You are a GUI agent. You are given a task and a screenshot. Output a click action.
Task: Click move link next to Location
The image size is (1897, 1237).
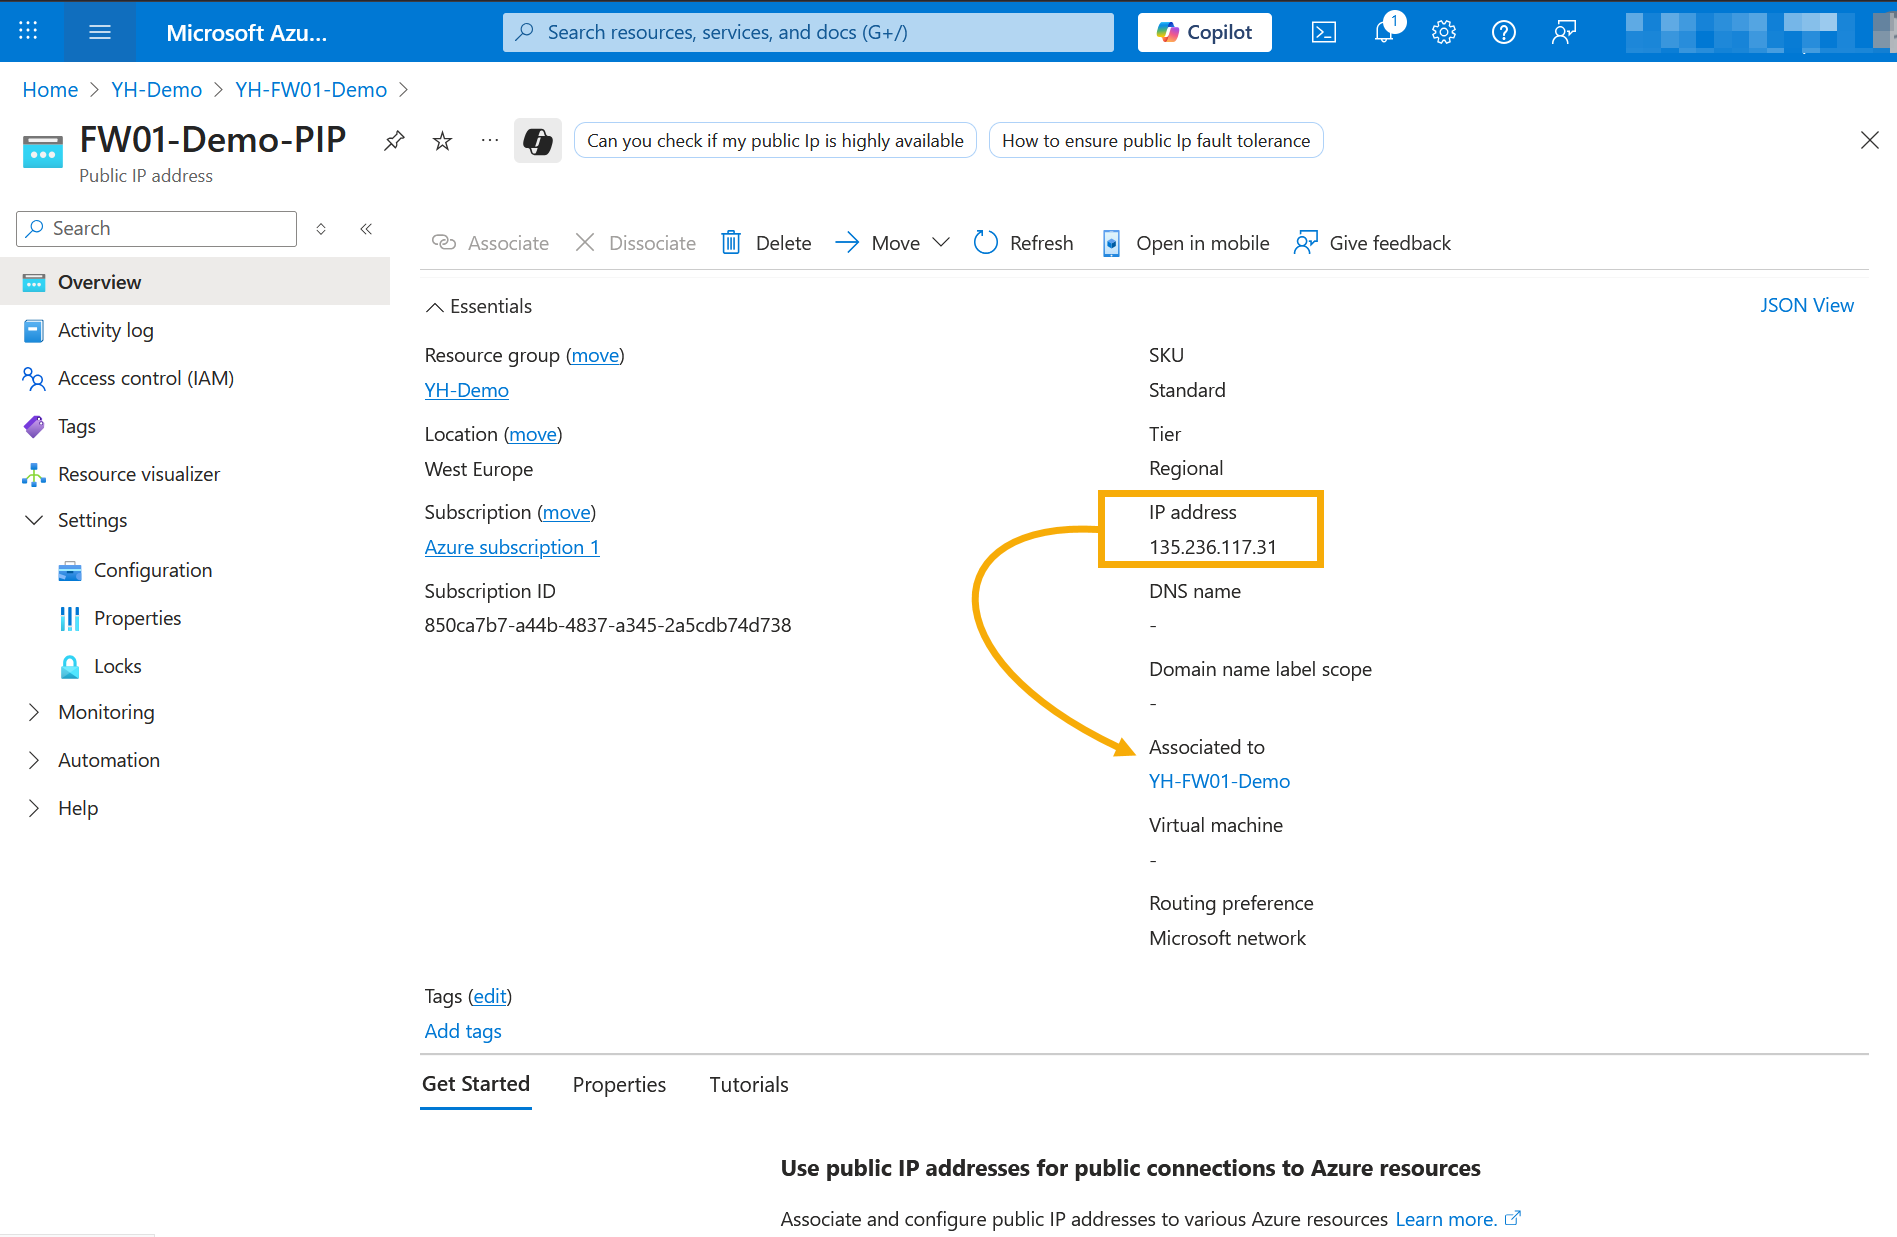click(533, 435)
